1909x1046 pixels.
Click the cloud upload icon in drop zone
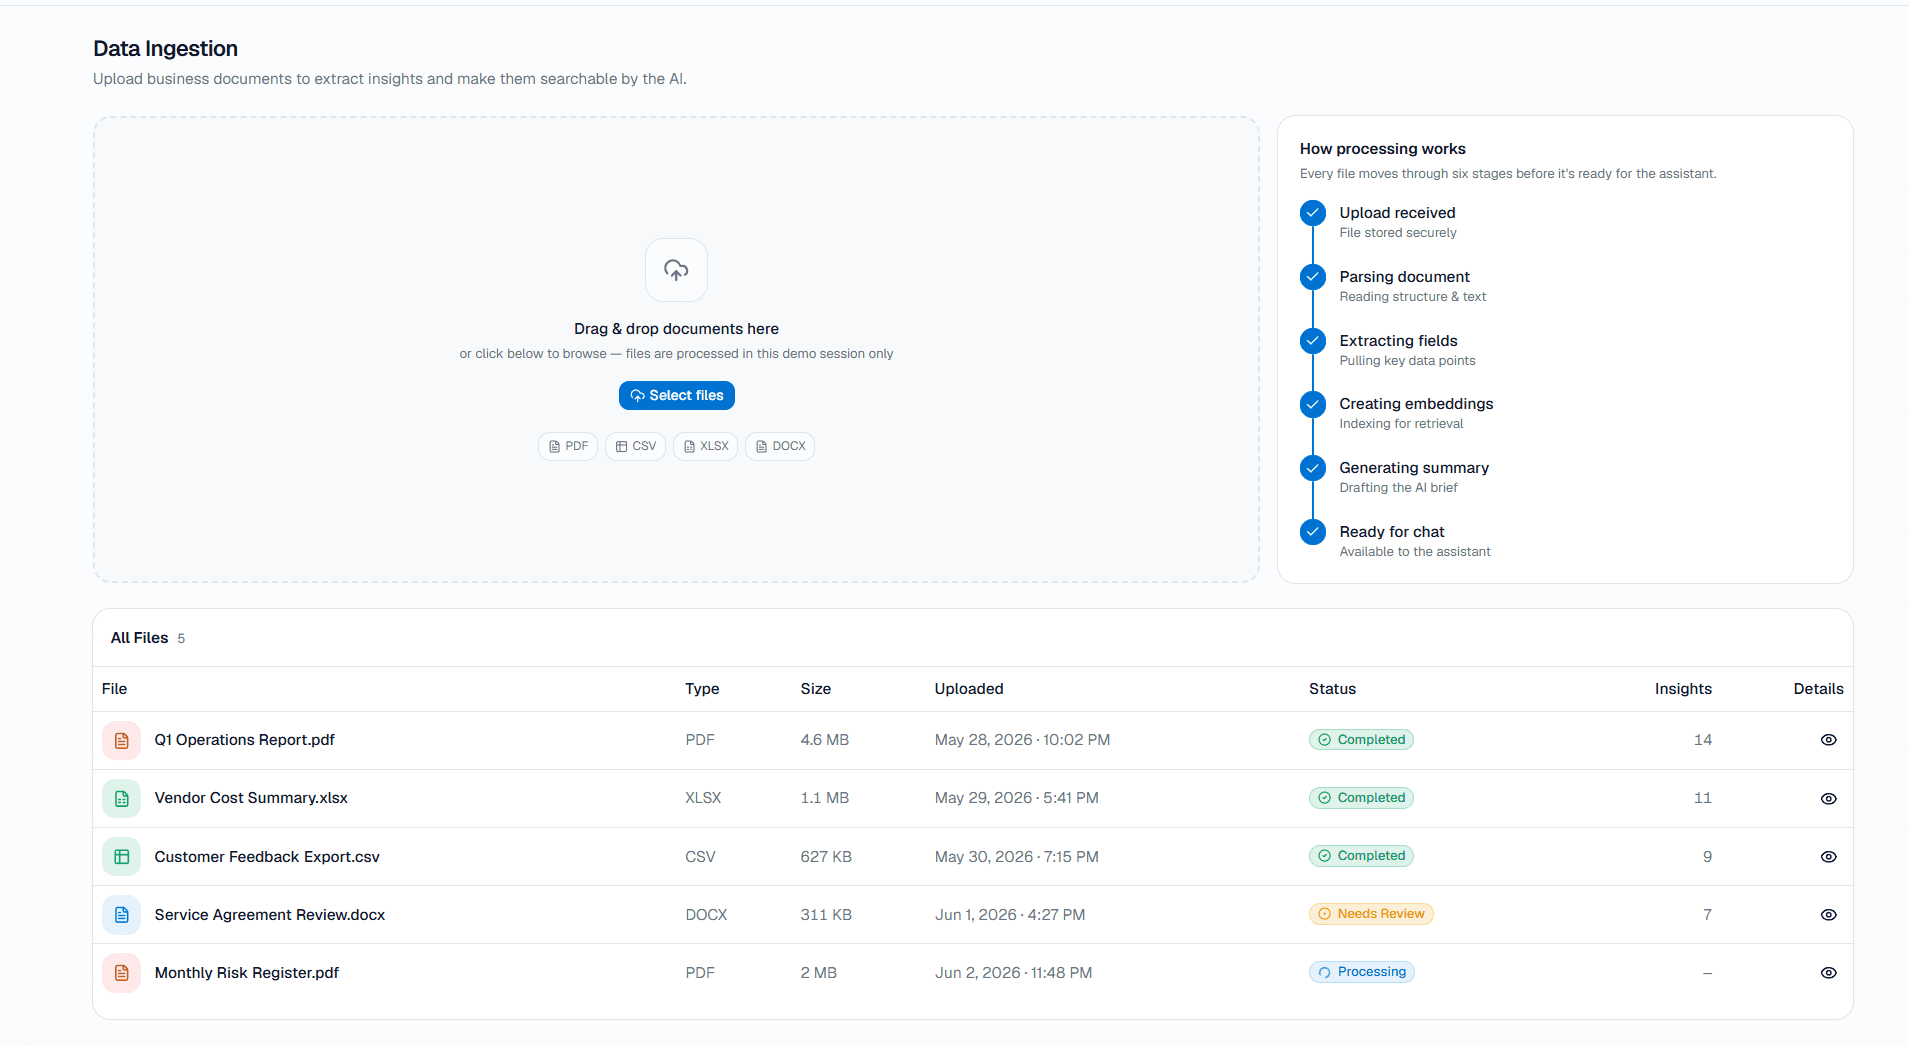tap(676, 270)
